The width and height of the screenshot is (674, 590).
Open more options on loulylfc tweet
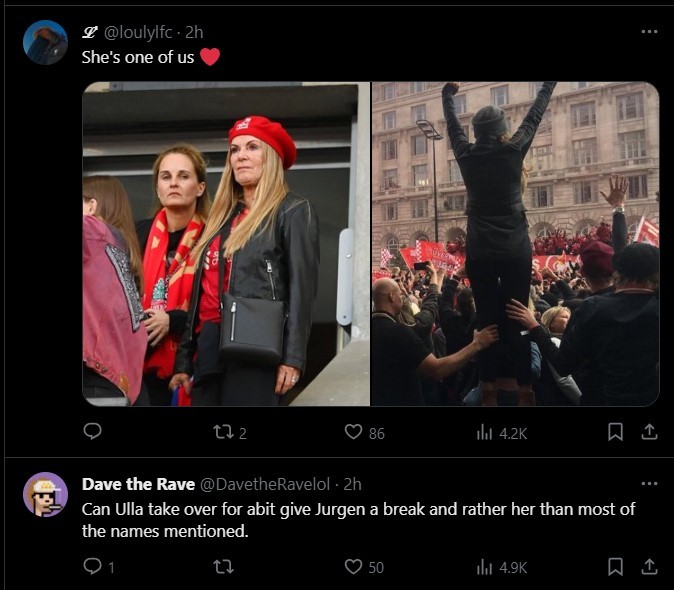(x=649, y=31)
